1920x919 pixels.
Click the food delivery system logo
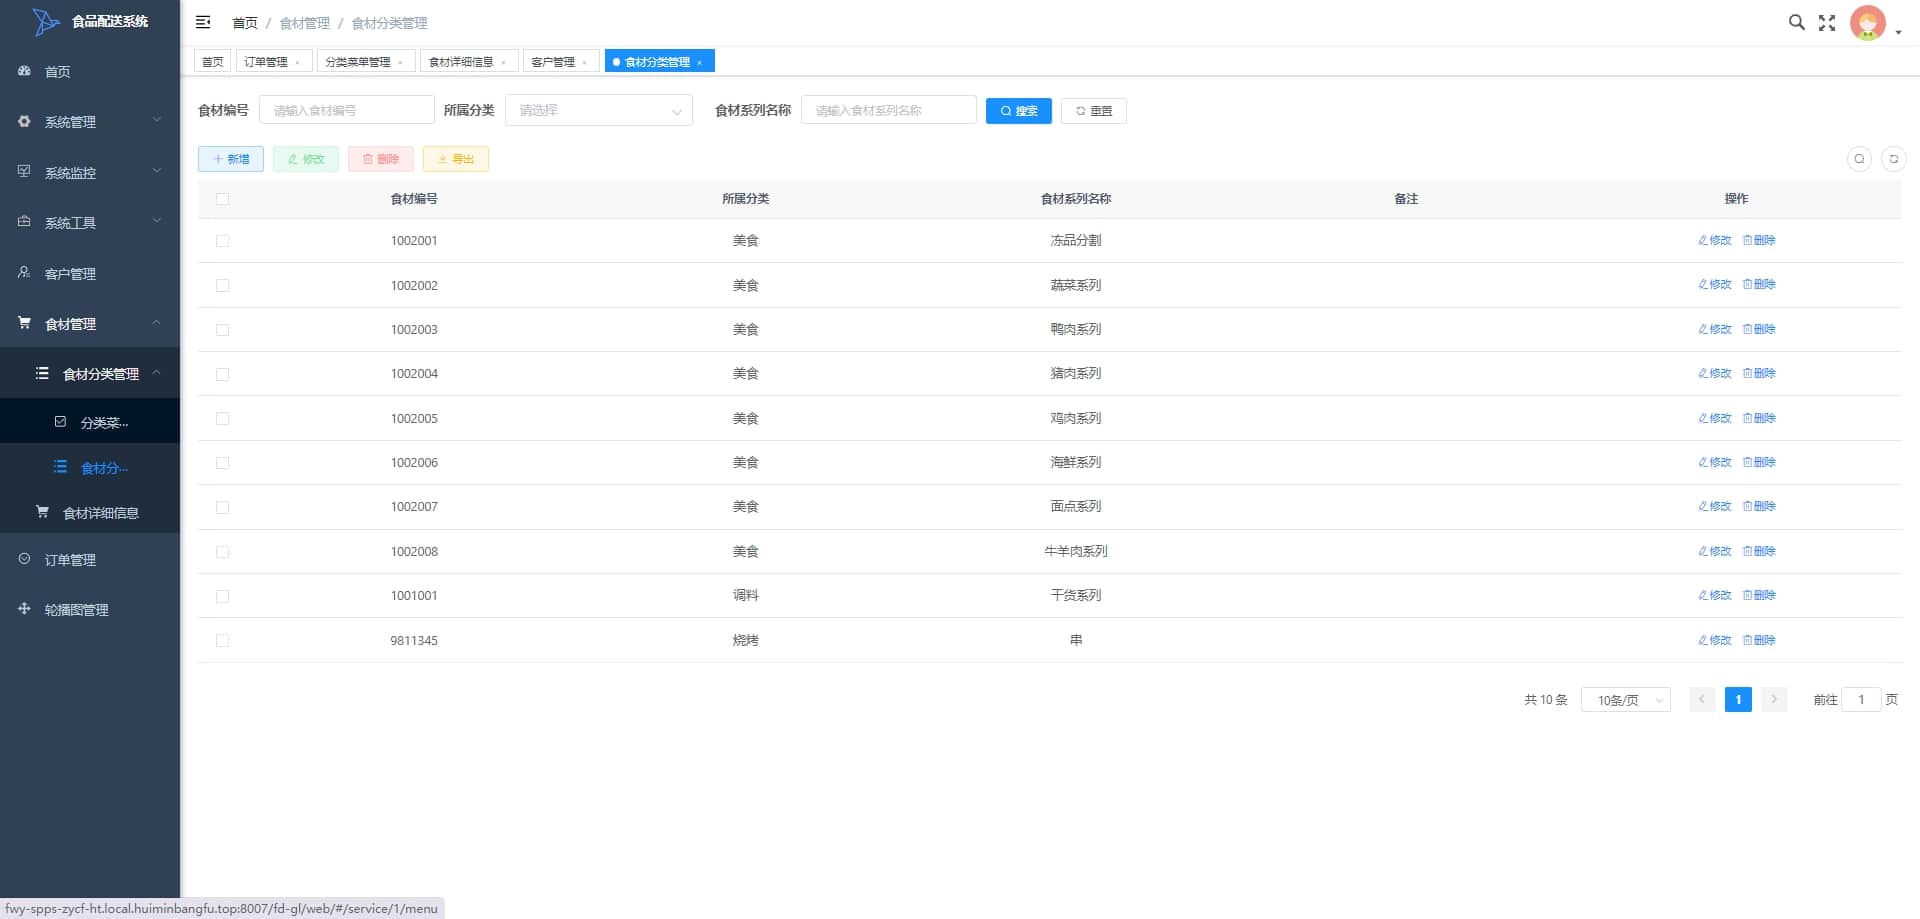[45, 21]
